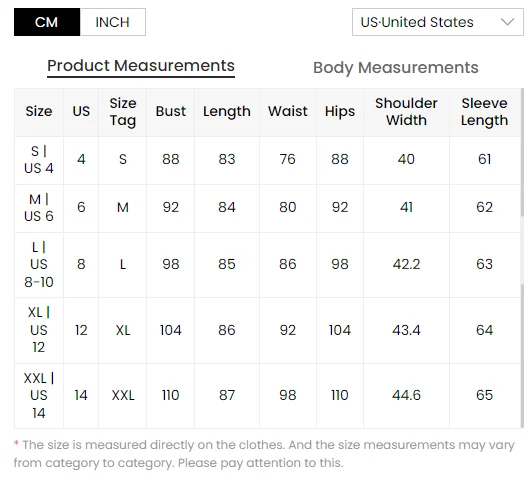Click the 42.2 shoulder width cell

pos(406,265)
